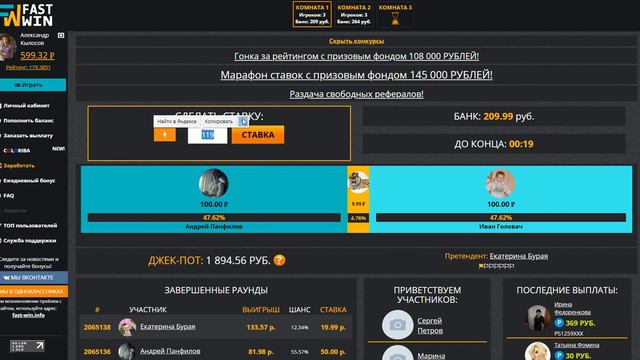The width and height of the screenshot is (640, 360).
Task: Open Екатерина Бурая in completed rounds
Action: (167, 327)
